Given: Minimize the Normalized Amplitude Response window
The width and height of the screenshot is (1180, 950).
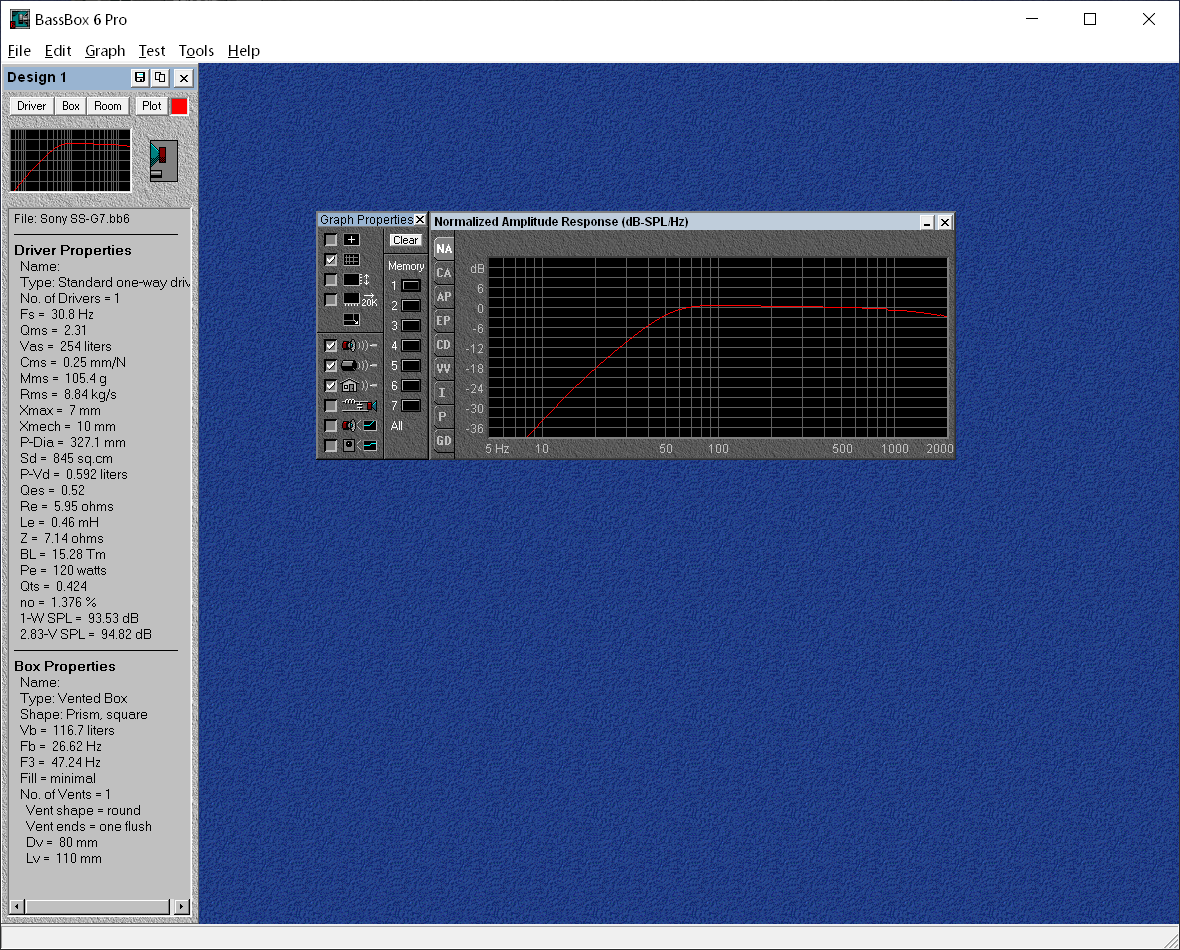Looking at the screenshot, I should 927,222.
